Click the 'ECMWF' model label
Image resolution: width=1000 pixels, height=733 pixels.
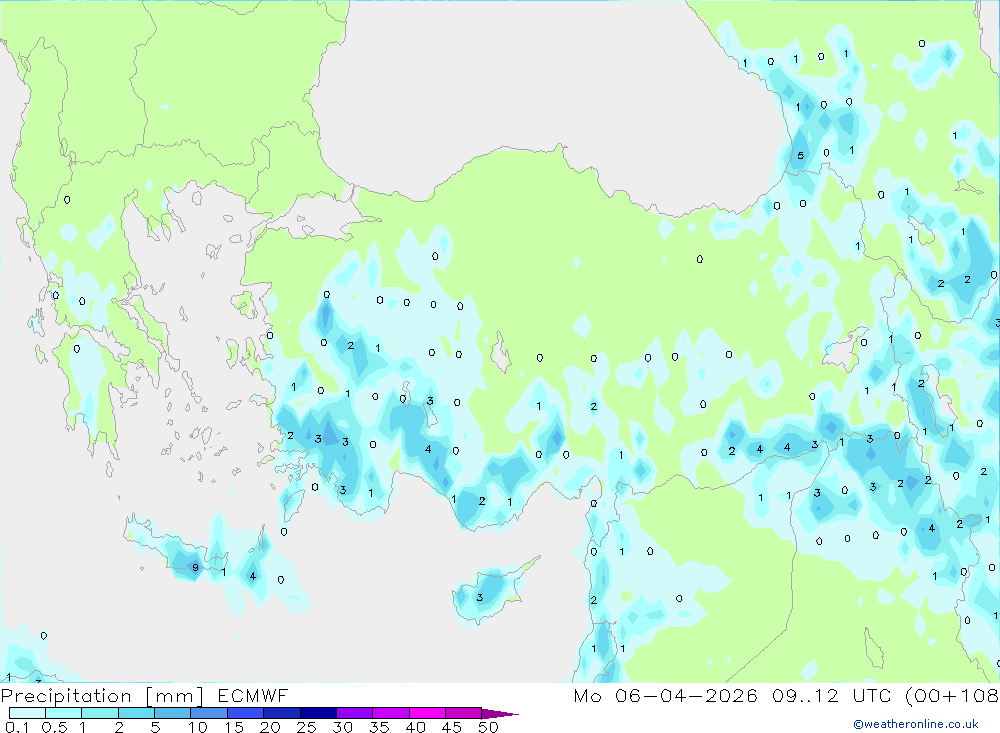[x=253, y=695]
